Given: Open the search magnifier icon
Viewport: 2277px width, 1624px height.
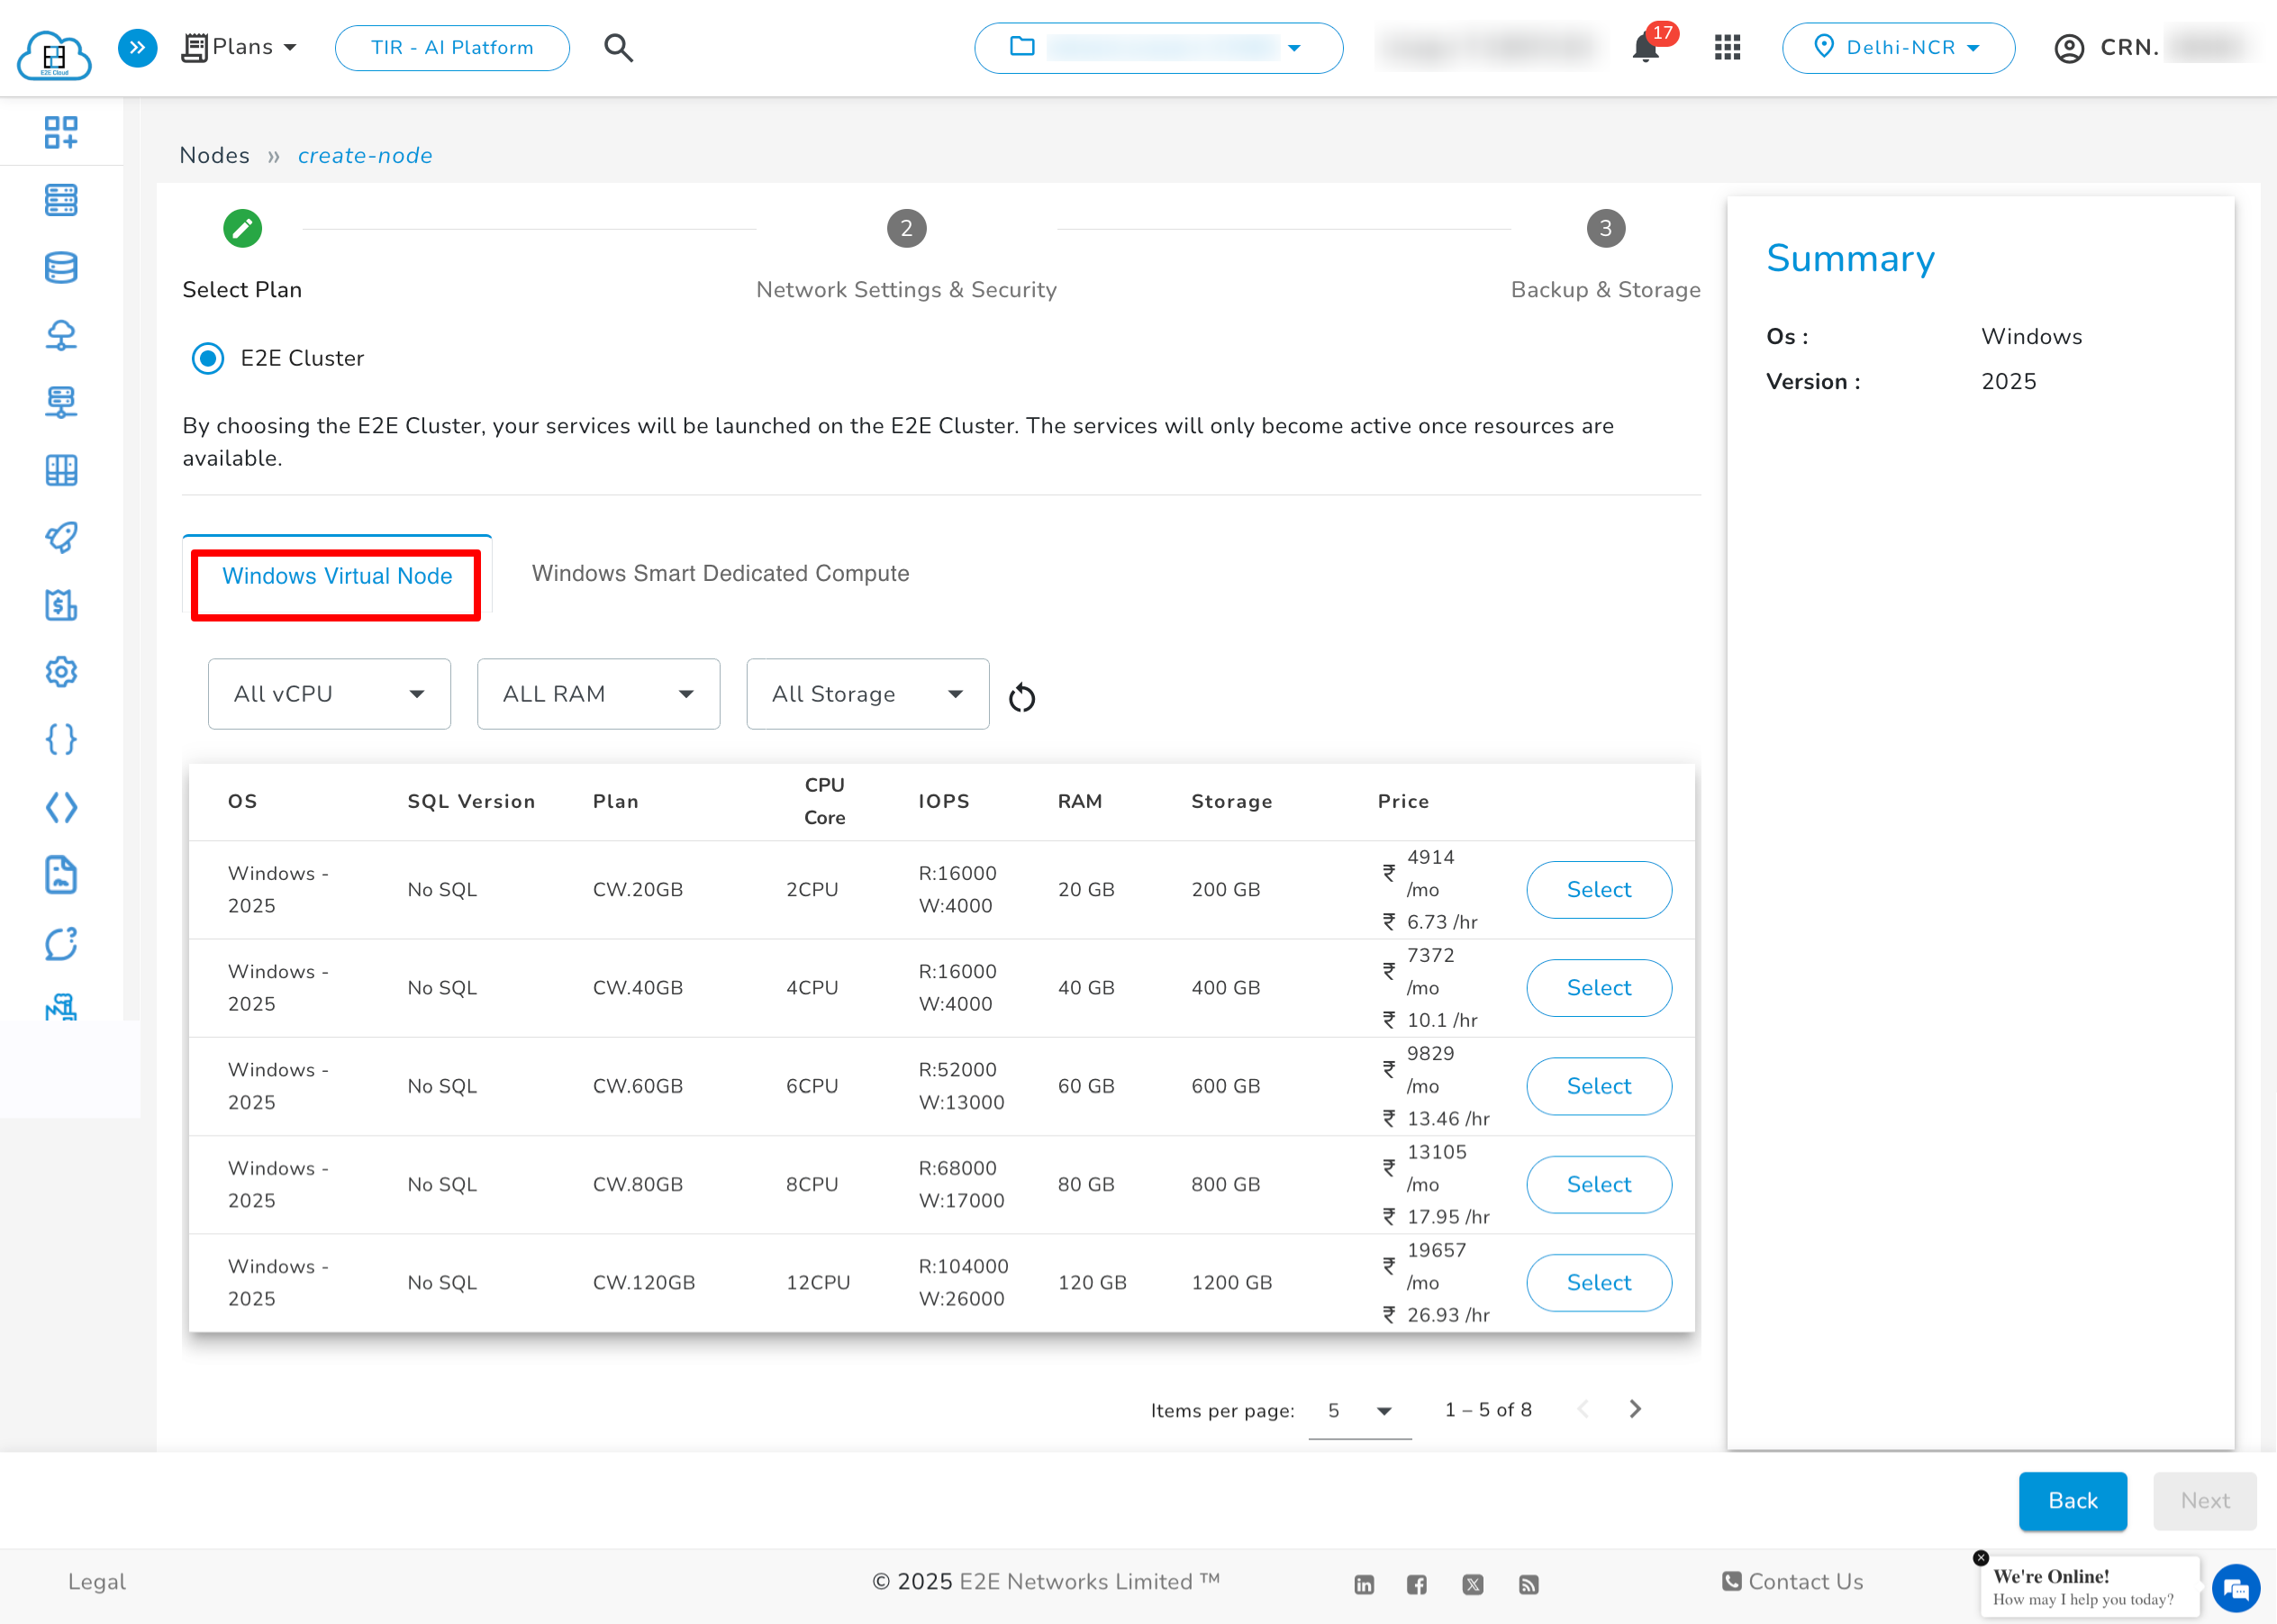Looking at the screenshot, I should pos(619,47).
